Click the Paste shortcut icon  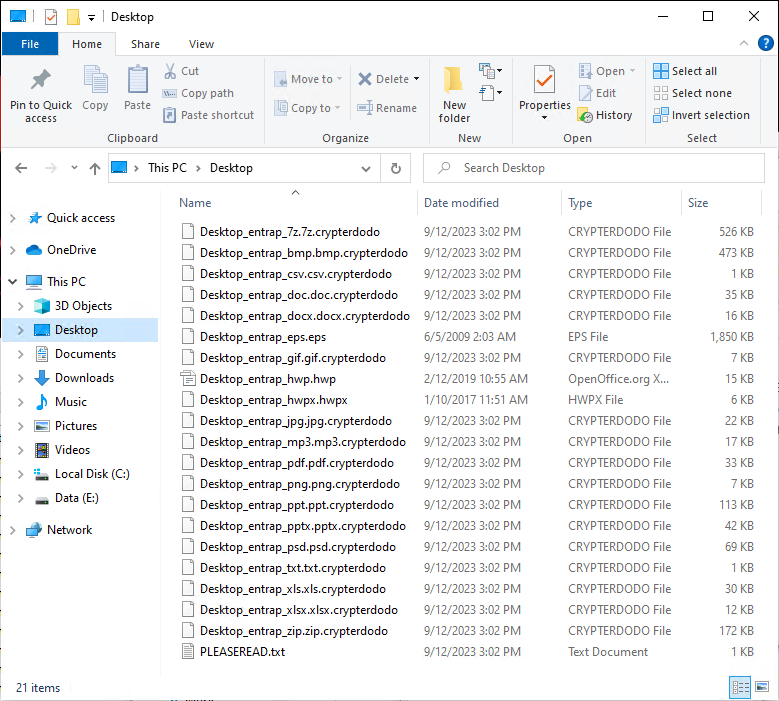pyautogui.click(x=169, y=115)
